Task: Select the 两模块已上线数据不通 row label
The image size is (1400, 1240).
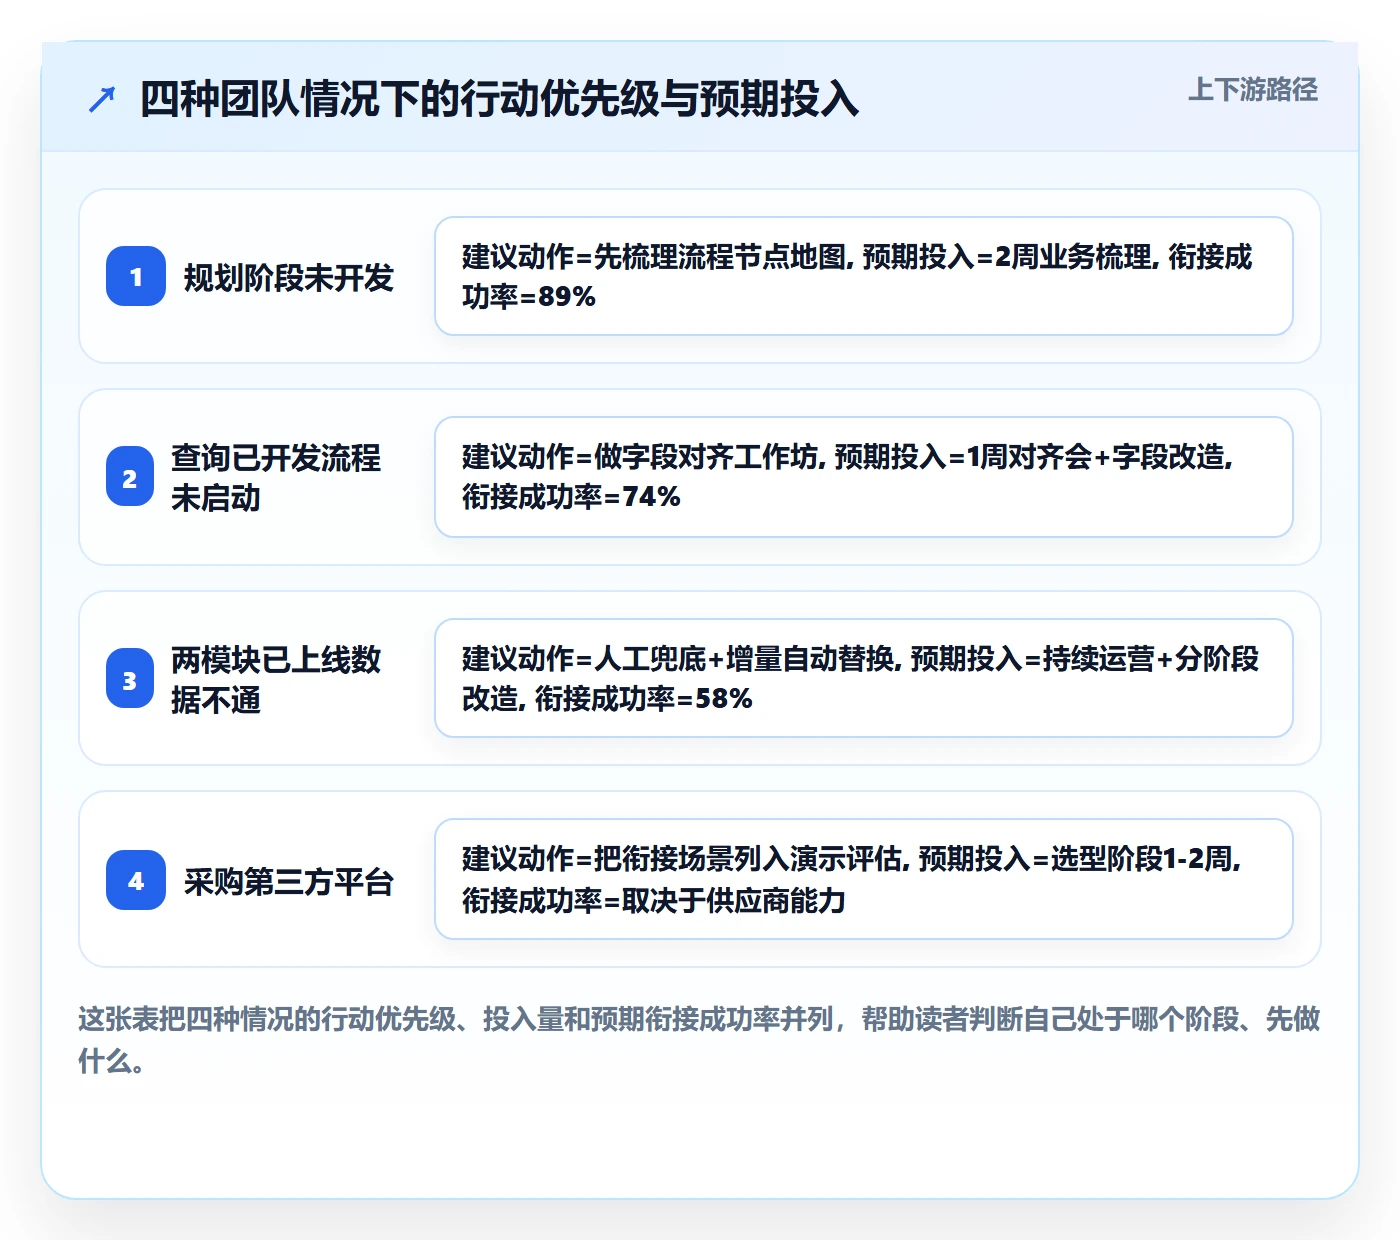Action: point(276,679)
